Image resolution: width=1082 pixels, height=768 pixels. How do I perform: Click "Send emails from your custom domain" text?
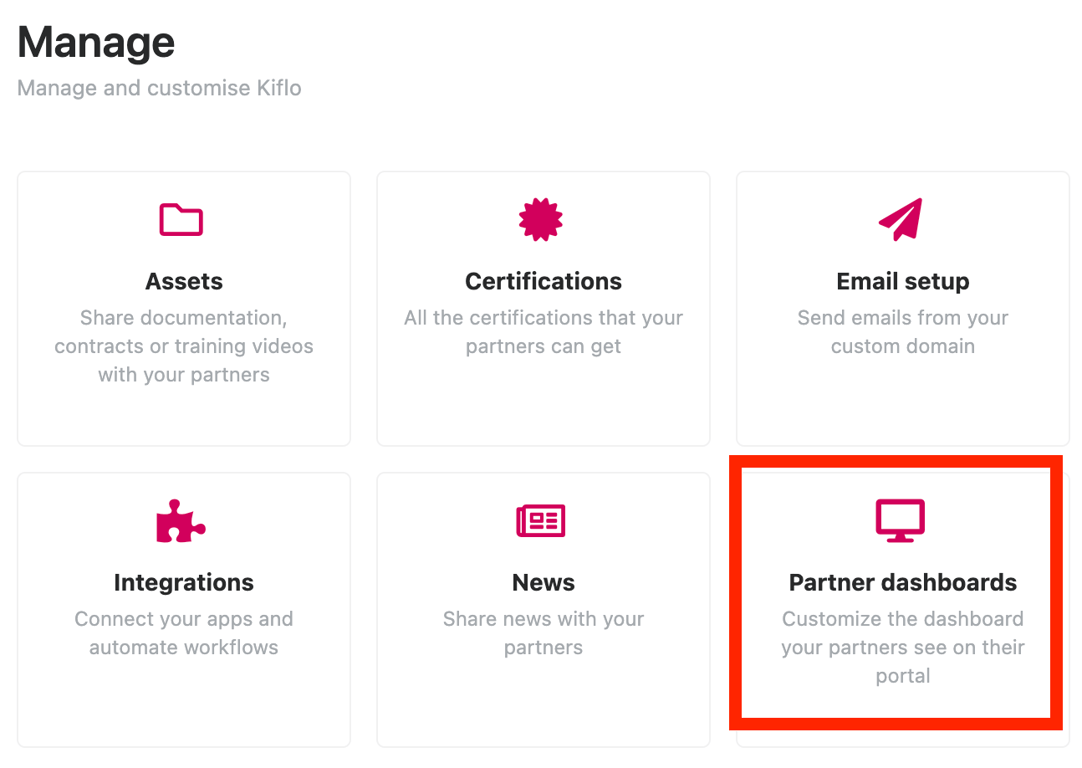pos(903,332)
